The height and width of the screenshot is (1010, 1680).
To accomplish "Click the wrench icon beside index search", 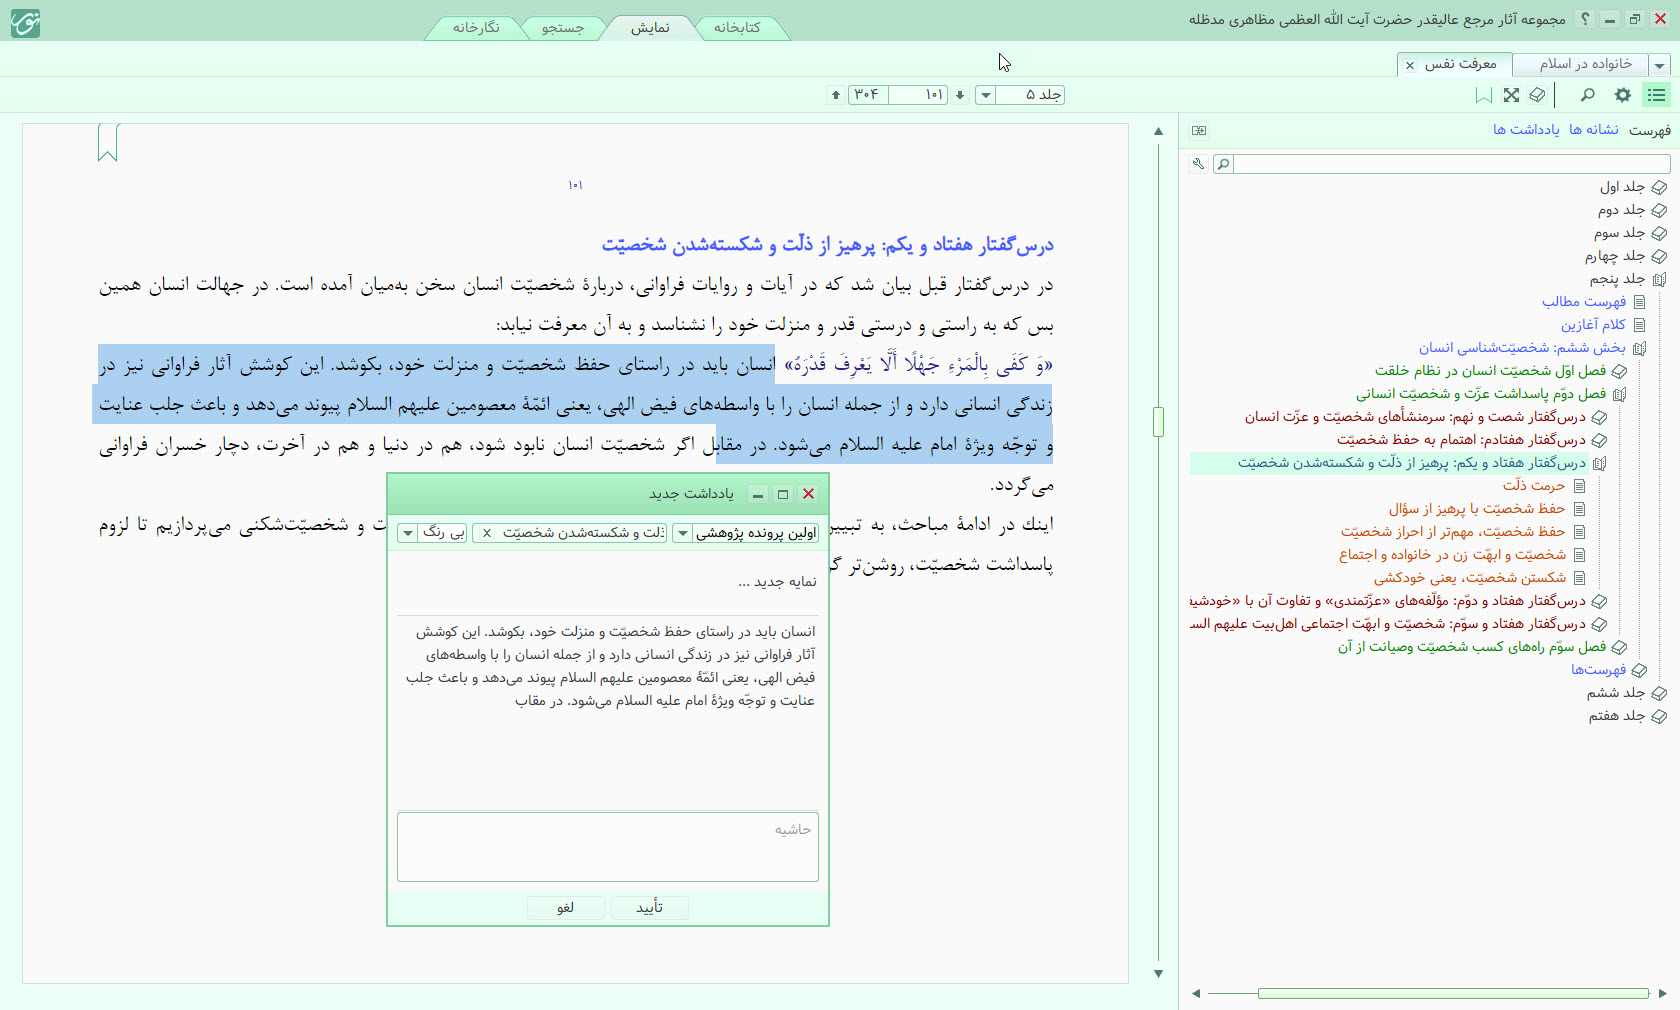I will pos(1198,164).
